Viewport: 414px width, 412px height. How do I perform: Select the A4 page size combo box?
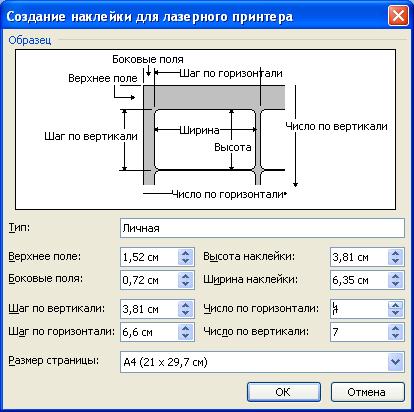pyautogui.click(x=262, y=362)
